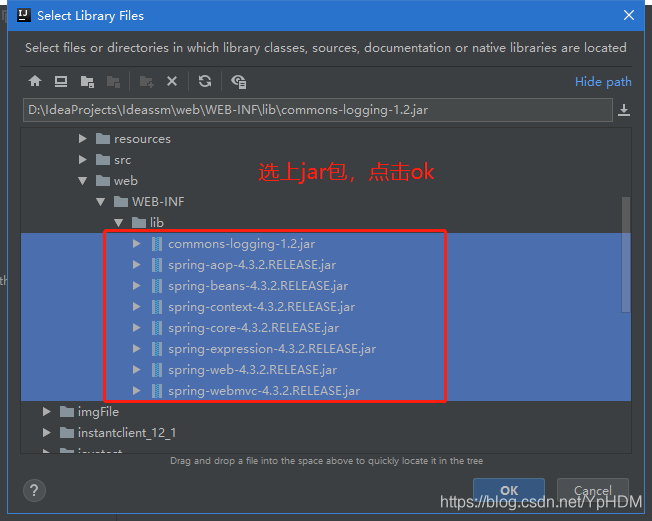Click the New Folder toolbar icon
Image resolution: width=652 pixels, height=521 pixels.
tap(146, 81)
